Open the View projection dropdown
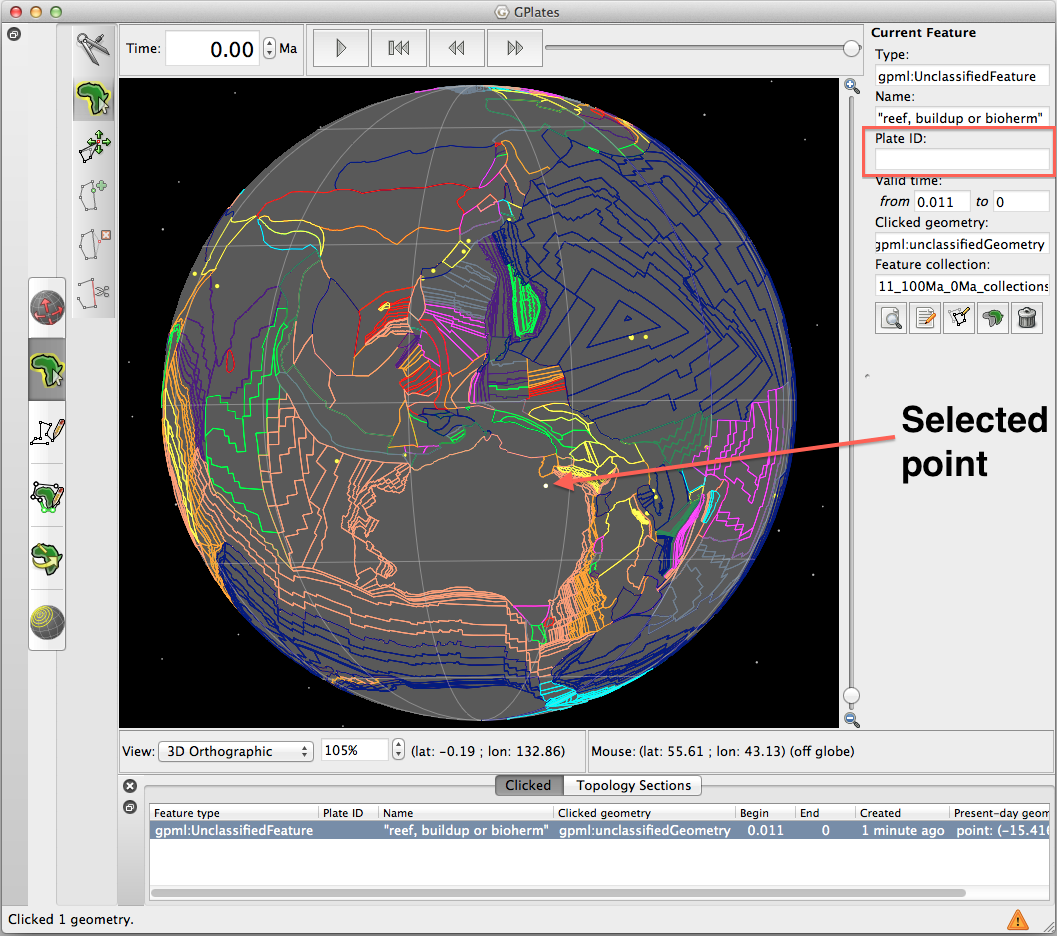 (235, 751)
